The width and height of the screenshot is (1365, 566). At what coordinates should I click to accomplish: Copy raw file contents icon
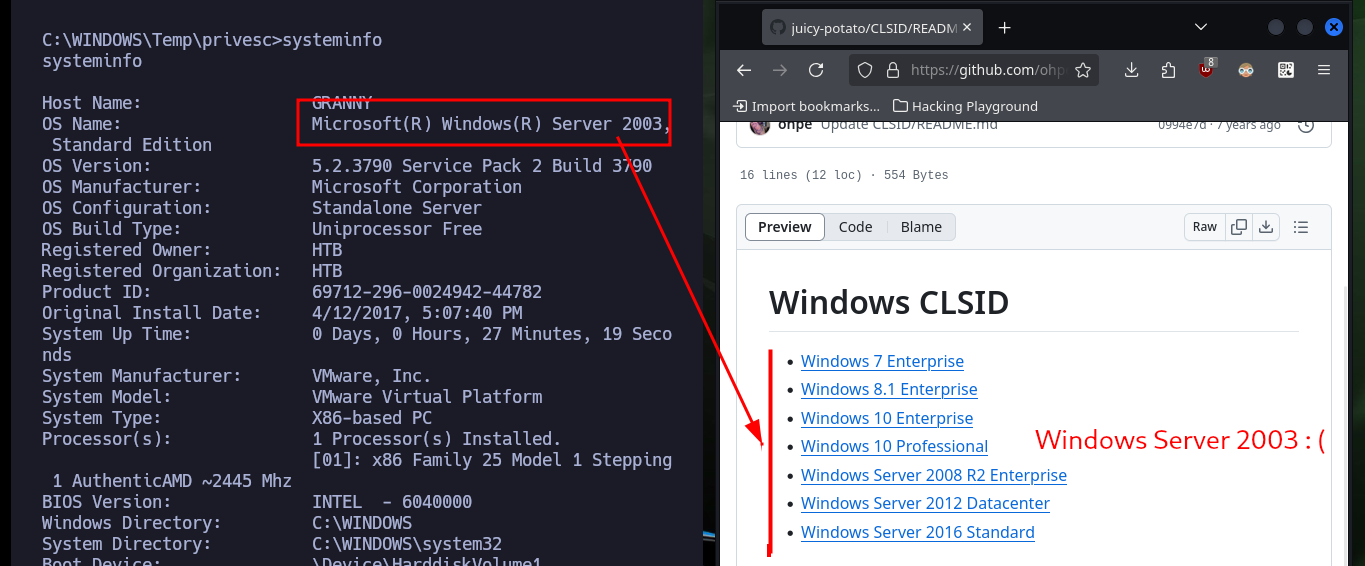tap(1239, 227)
